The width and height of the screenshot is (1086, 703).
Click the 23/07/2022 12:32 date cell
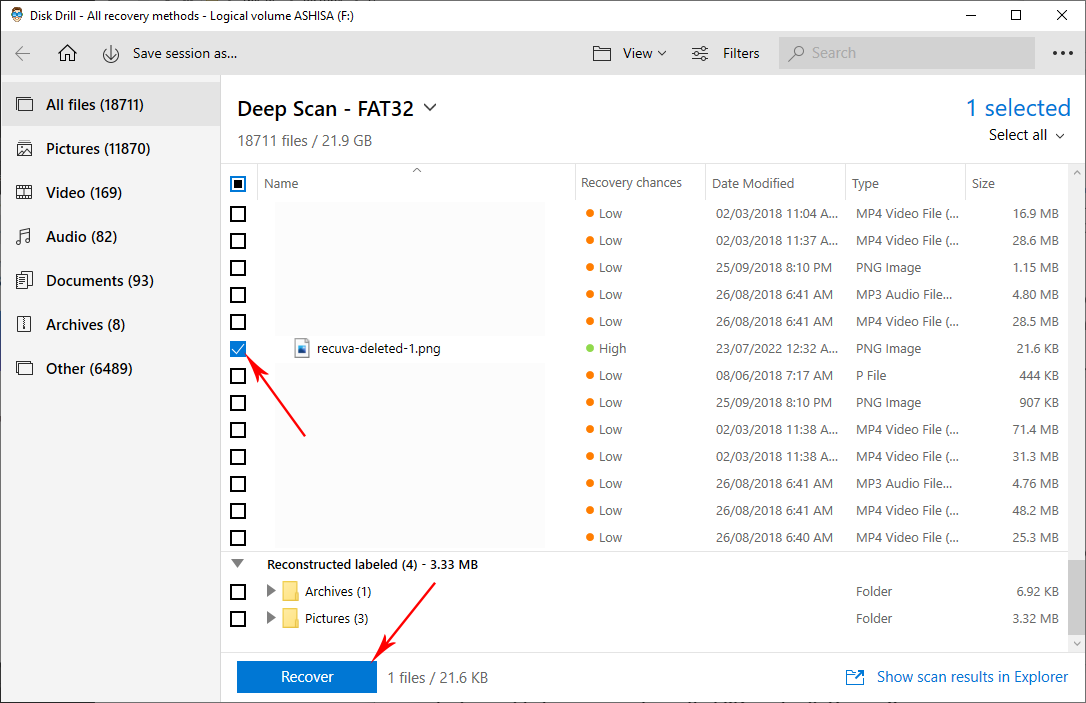pyautogui.click(x=776, y=348)
